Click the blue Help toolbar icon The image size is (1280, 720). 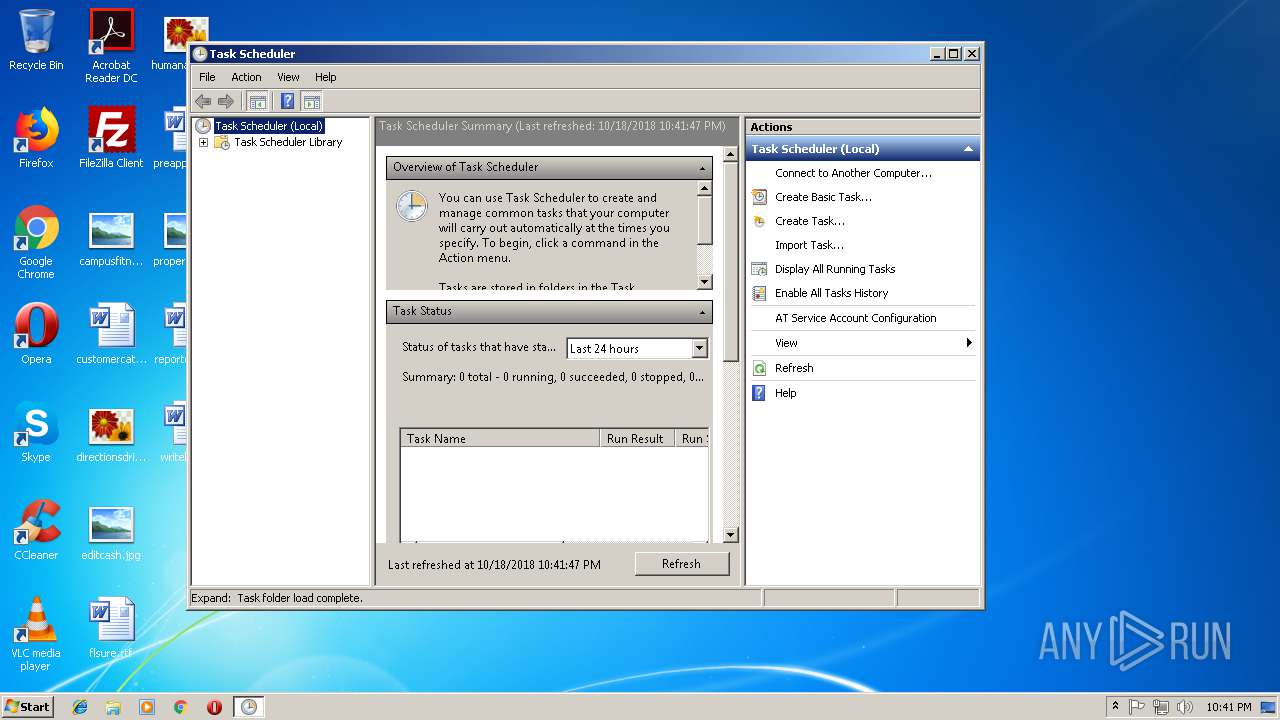coord(287,101)
